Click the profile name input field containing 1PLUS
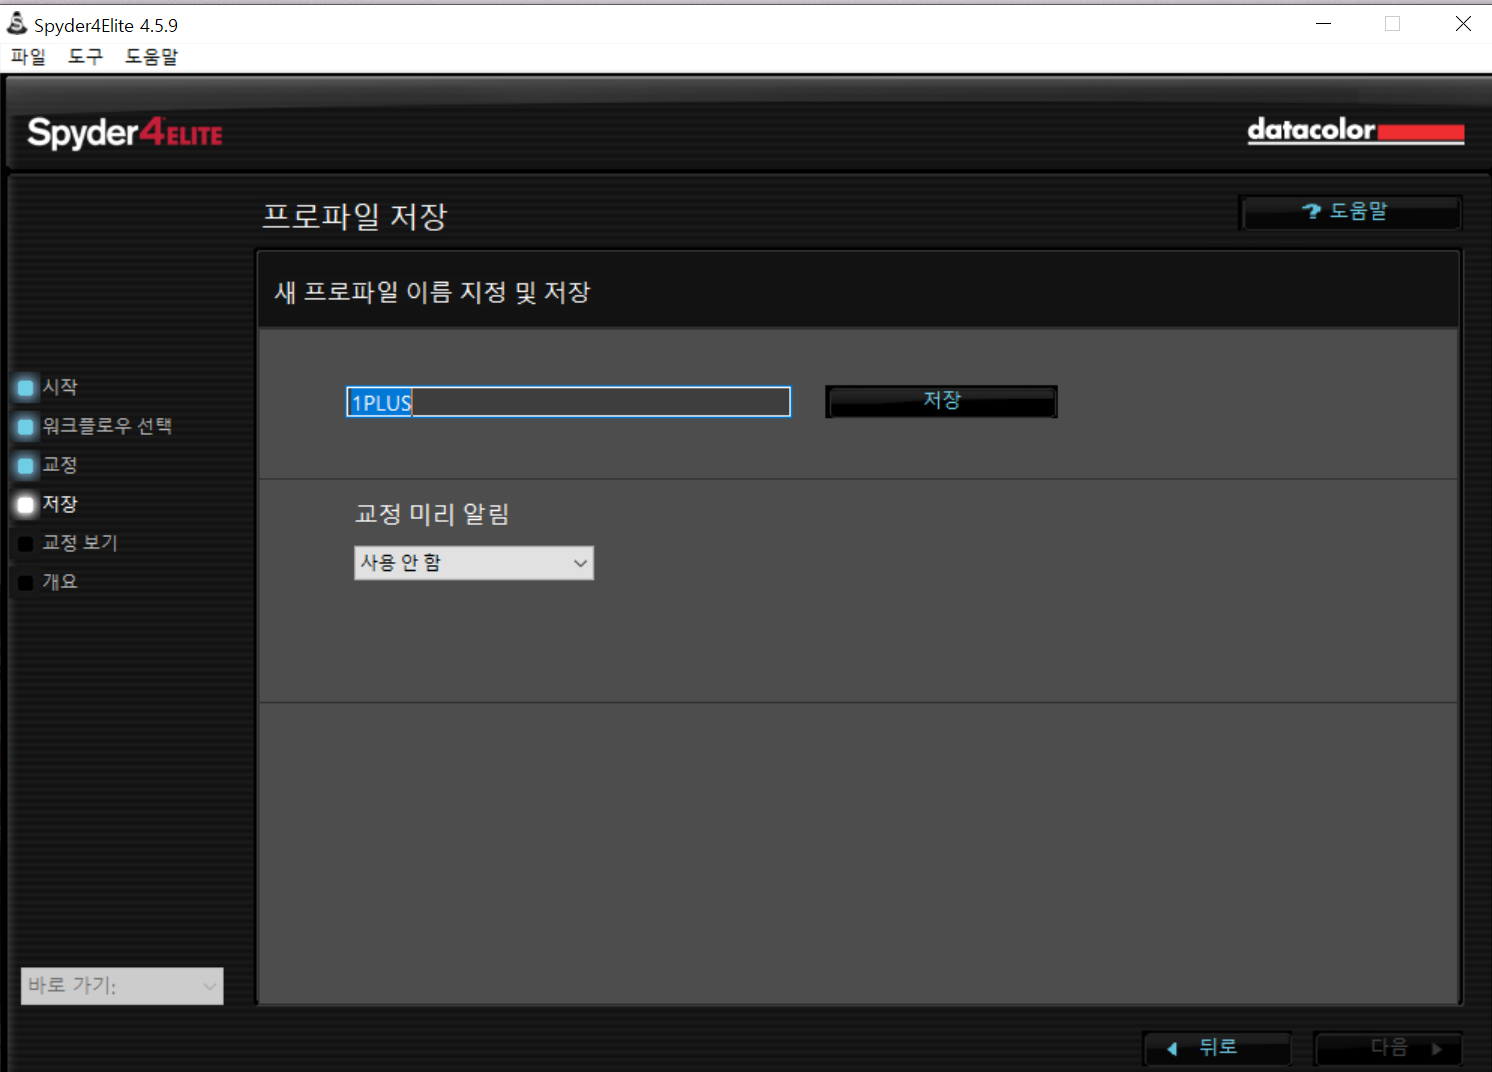The height and width of the screenshot is (1072, 1492). tap(568, 402)
